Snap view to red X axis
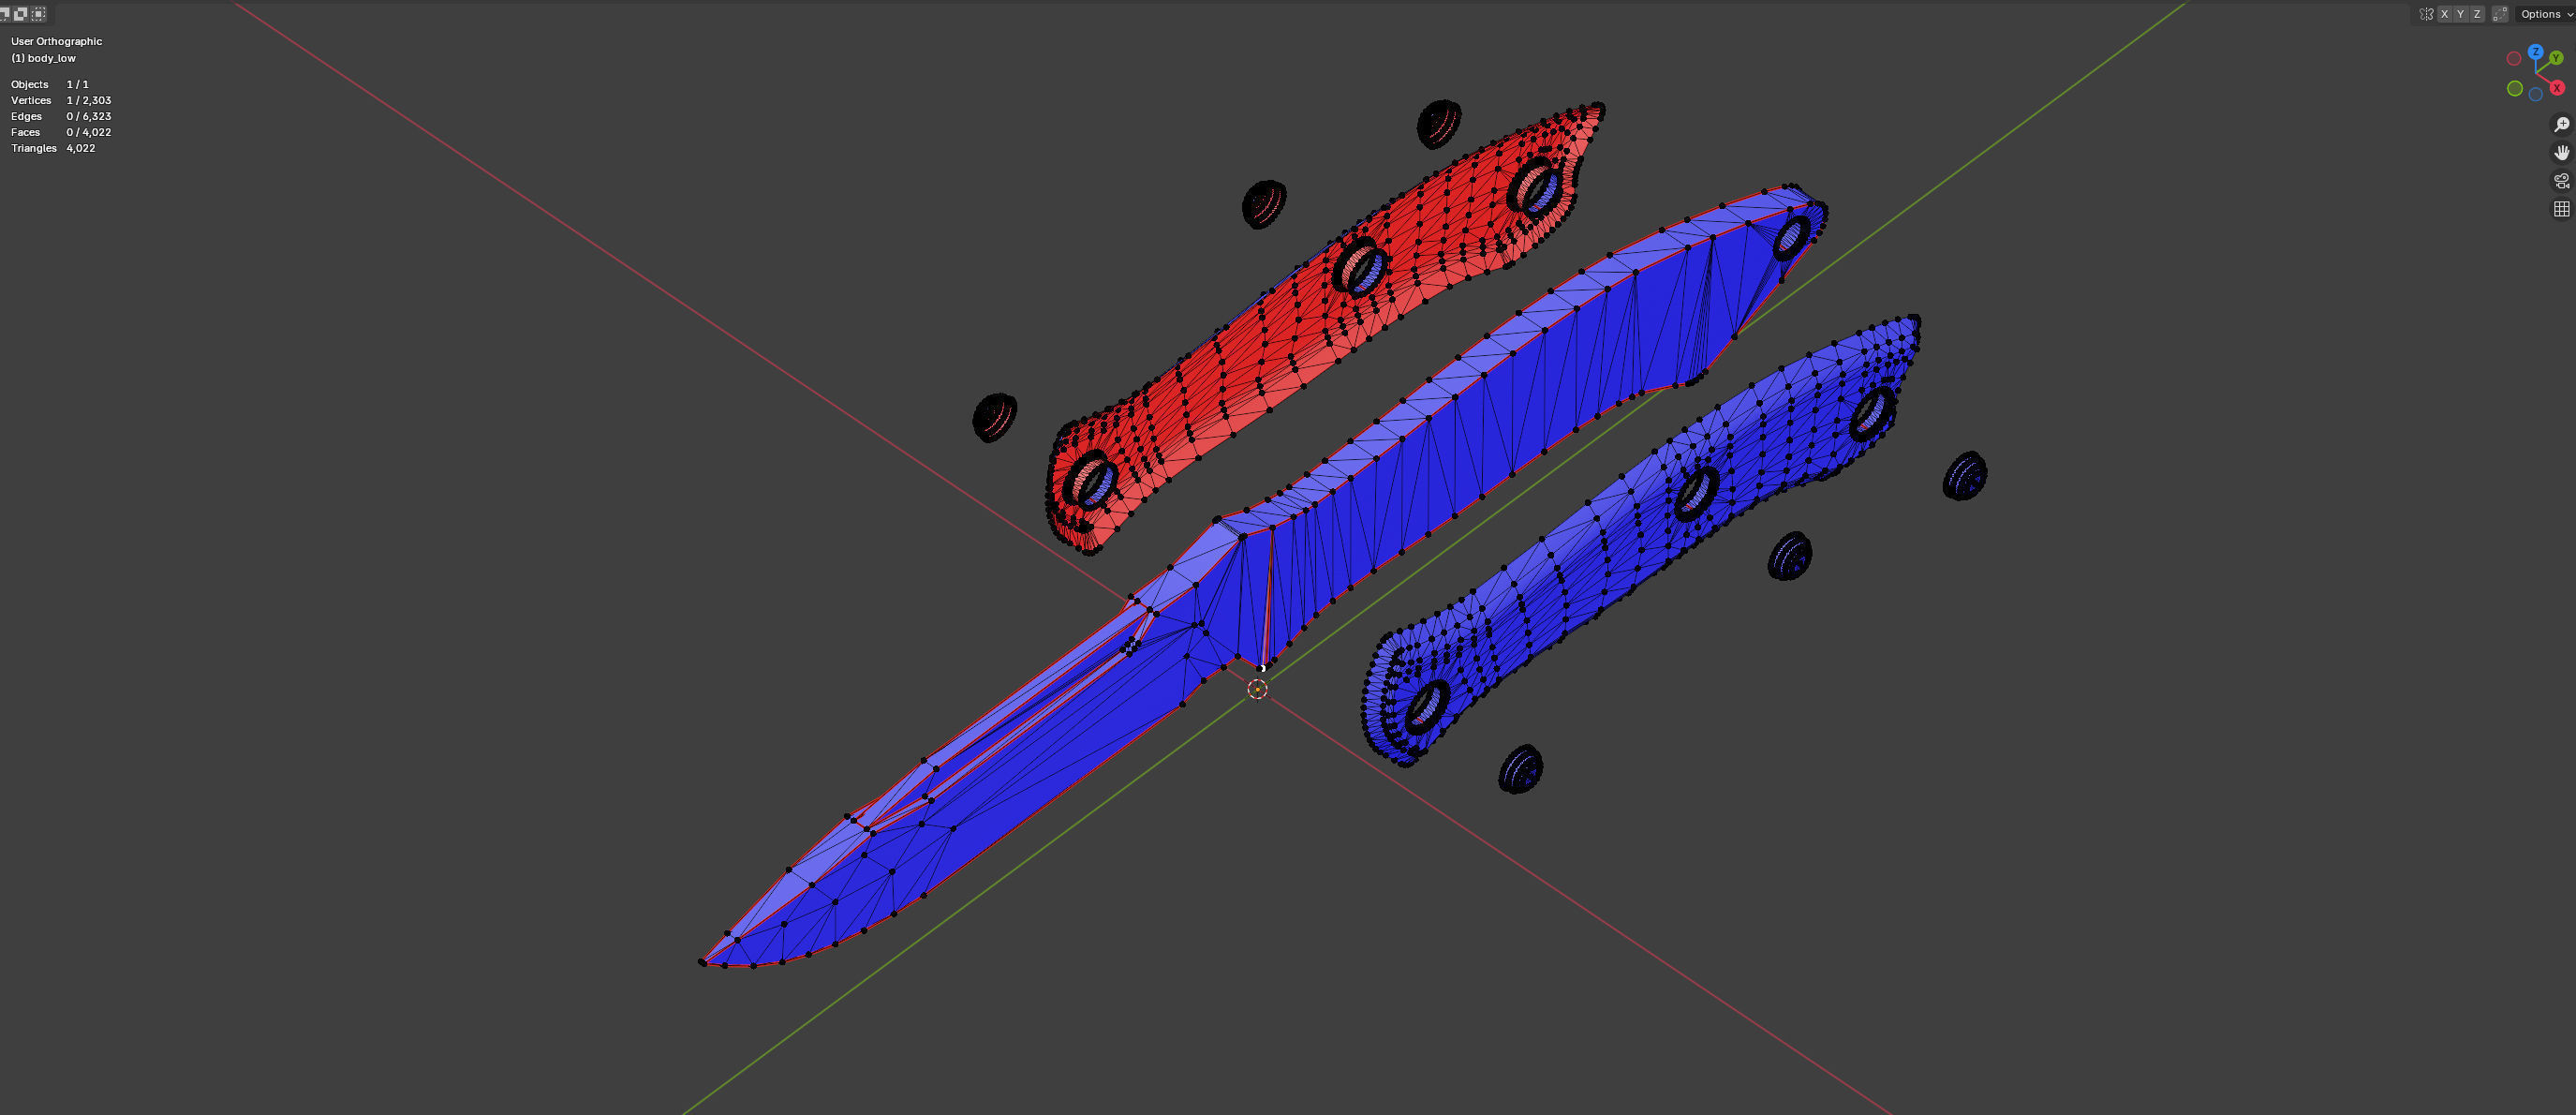The width and height of the screenshot is (2576, 1115). (x=2557, y=88)
